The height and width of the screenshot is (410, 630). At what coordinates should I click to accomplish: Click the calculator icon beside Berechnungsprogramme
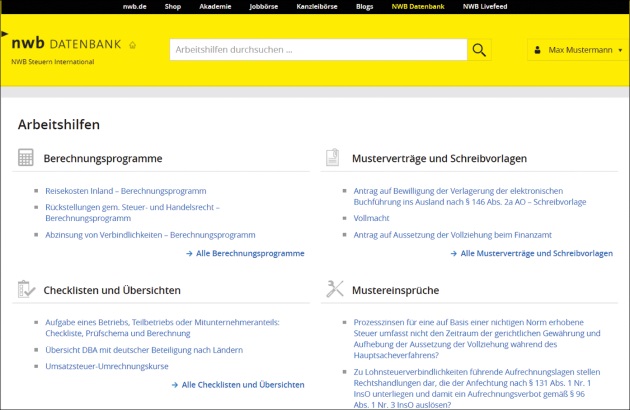tap(26, 158)
